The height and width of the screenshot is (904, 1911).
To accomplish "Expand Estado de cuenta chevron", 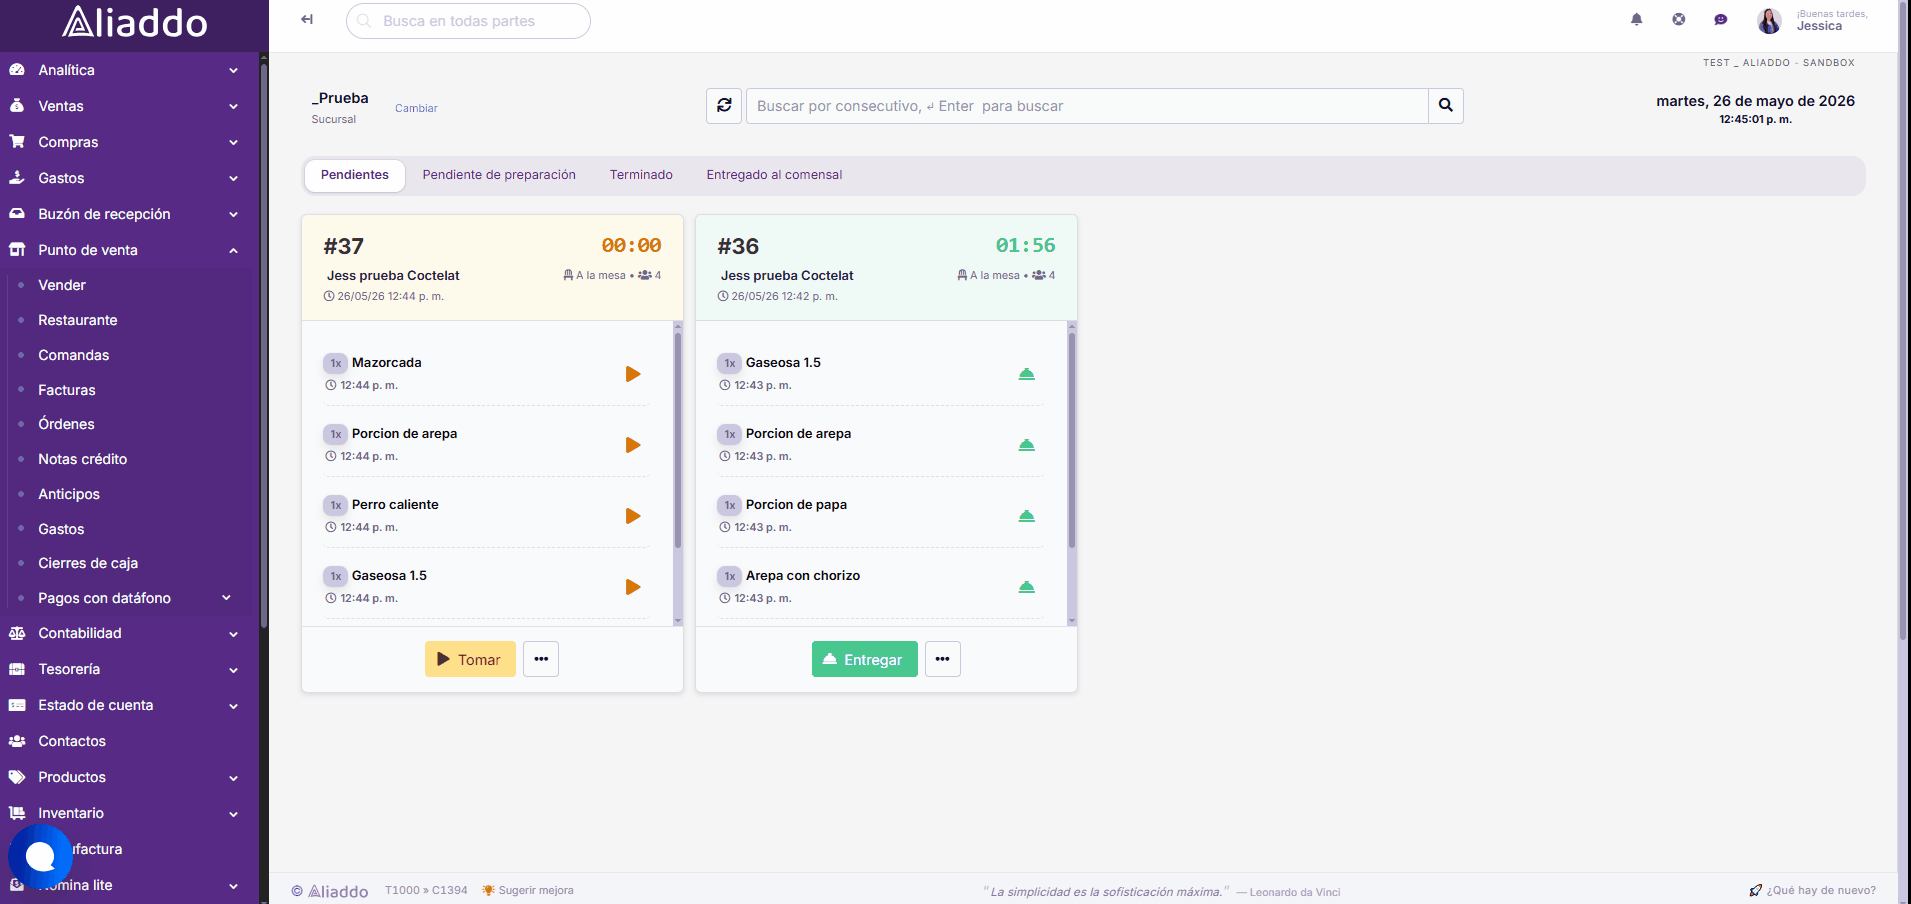I will (x=233, y=705).
